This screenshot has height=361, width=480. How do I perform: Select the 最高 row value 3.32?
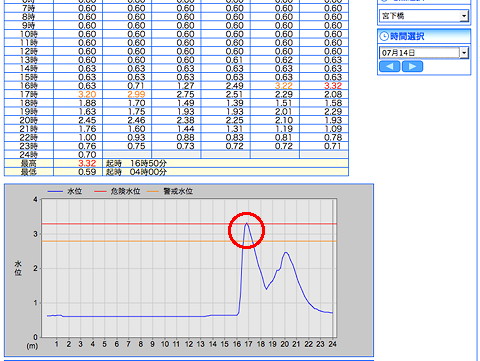pos(87,163)
